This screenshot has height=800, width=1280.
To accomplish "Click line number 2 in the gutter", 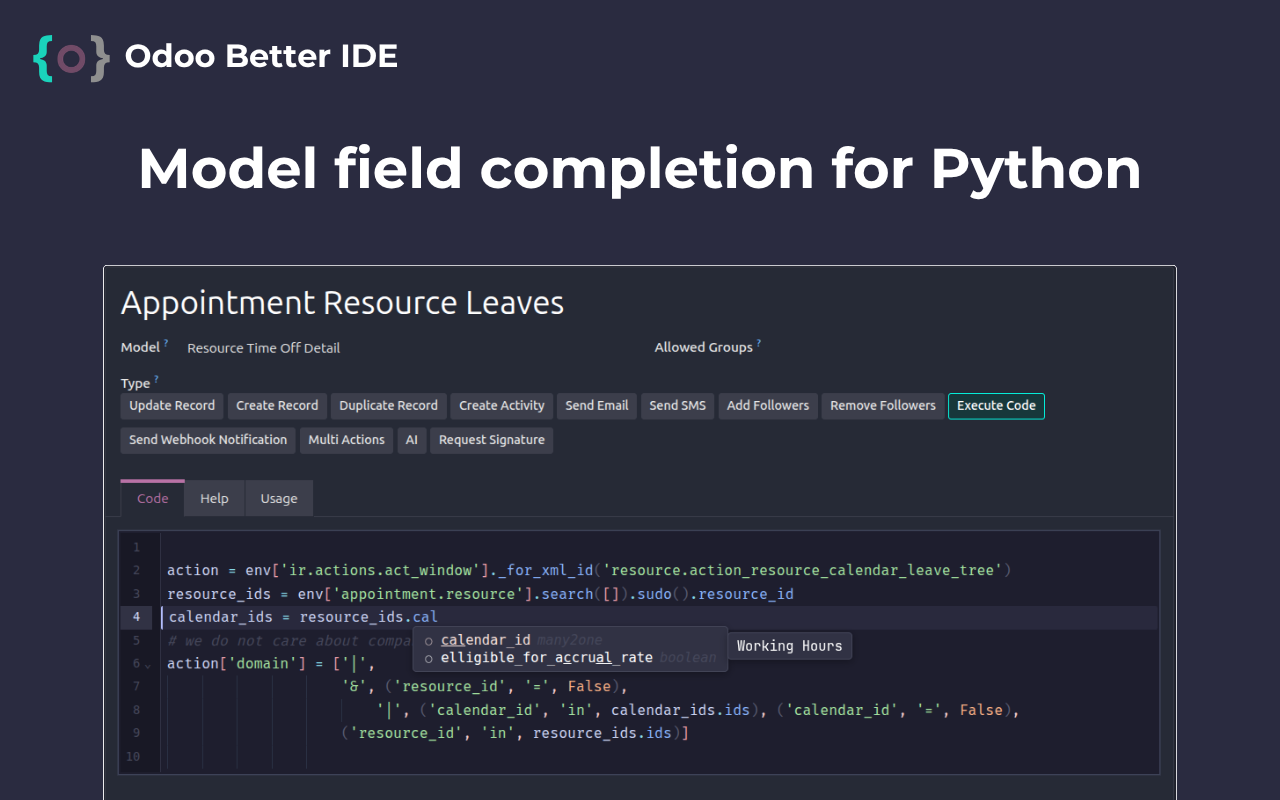I will 136,570.
